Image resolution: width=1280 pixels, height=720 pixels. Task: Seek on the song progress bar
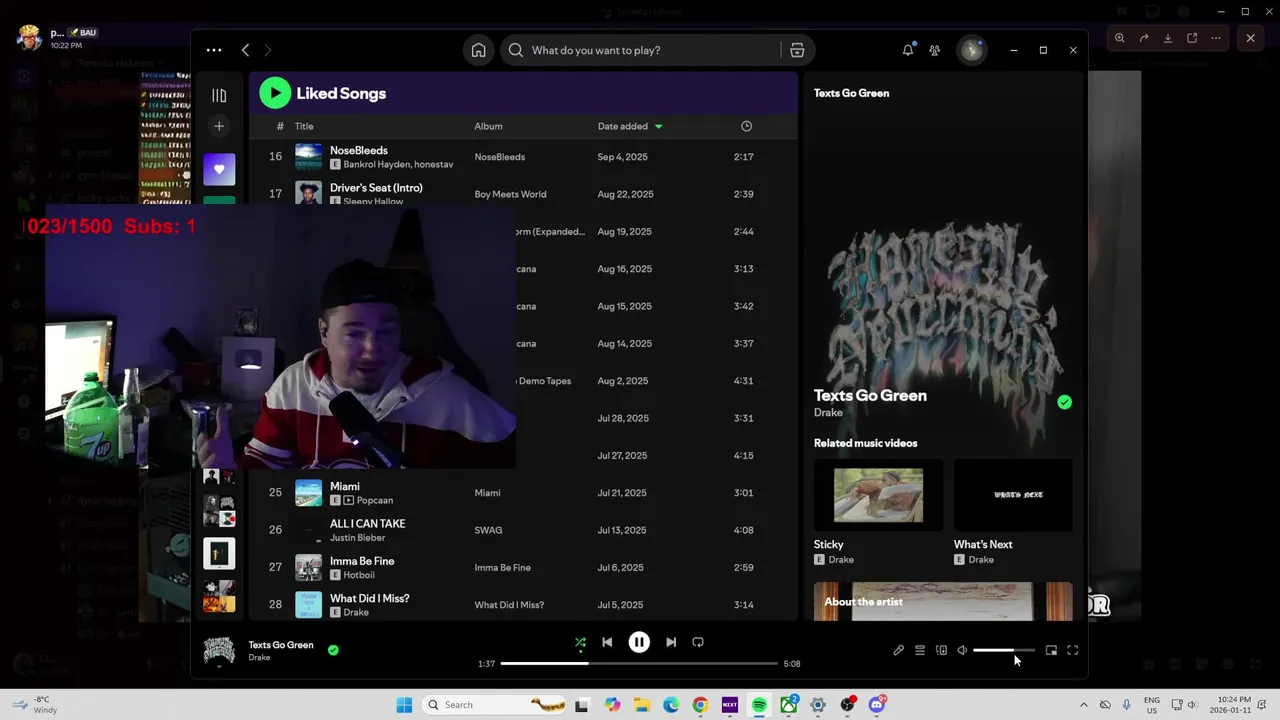(639, 663)
